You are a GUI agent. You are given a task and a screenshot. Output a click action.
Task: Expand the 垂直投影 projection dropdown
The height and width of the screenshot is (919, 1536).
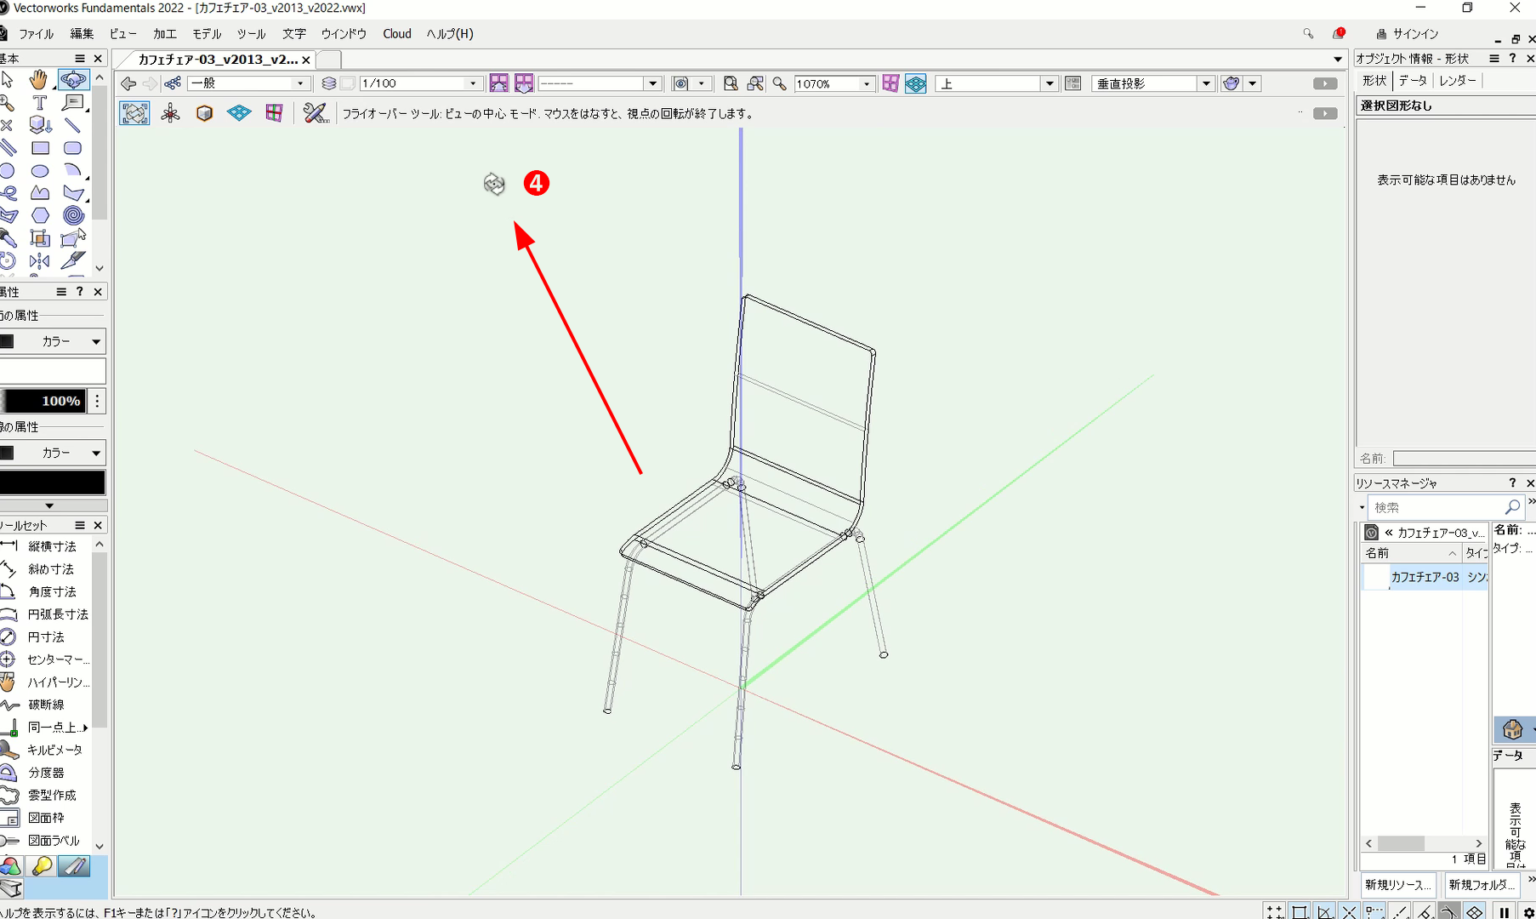pyautogui.click(x=1206, y=84)
